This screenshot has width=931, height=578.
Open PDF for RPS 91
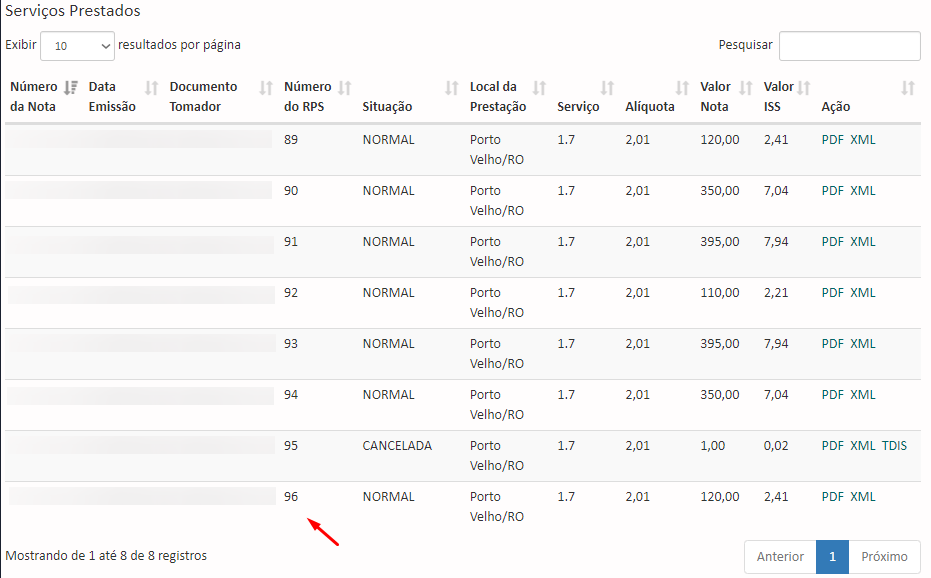pyautogui.click(x=832, y=242)
